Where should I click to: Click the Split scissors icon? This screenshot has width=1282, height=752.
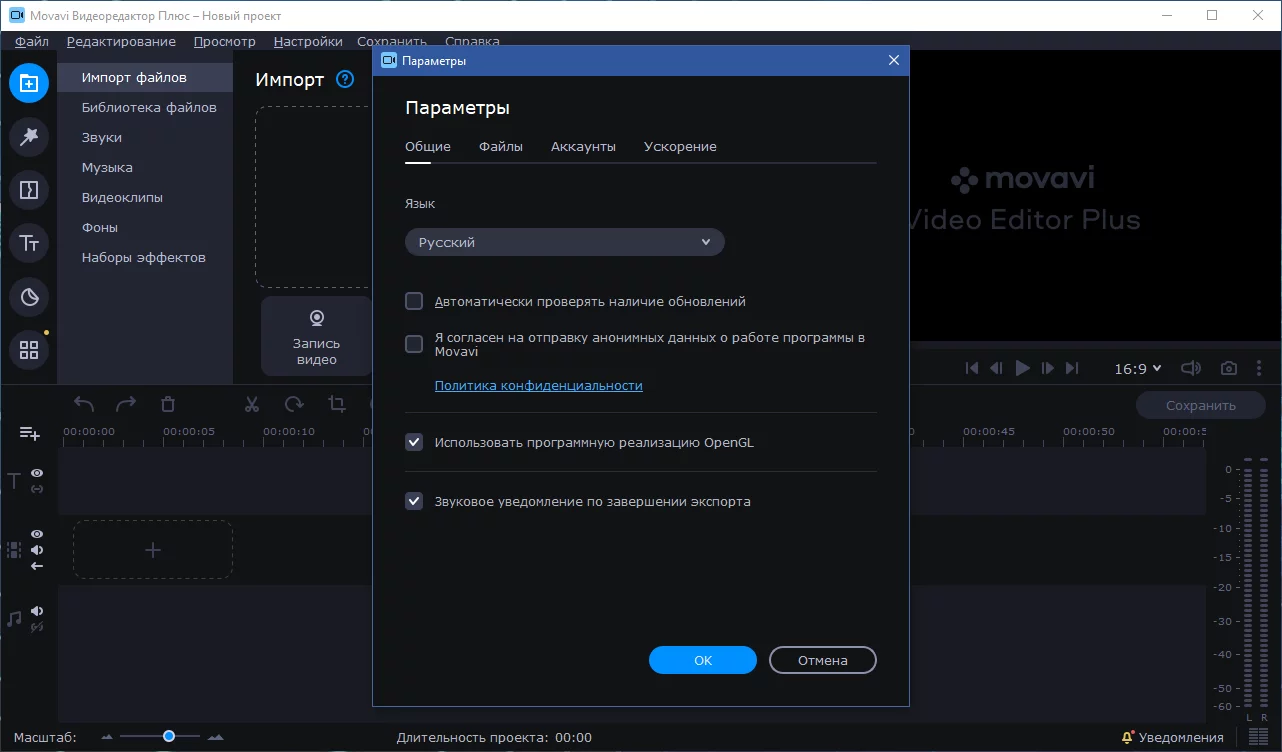click(252, 404)
